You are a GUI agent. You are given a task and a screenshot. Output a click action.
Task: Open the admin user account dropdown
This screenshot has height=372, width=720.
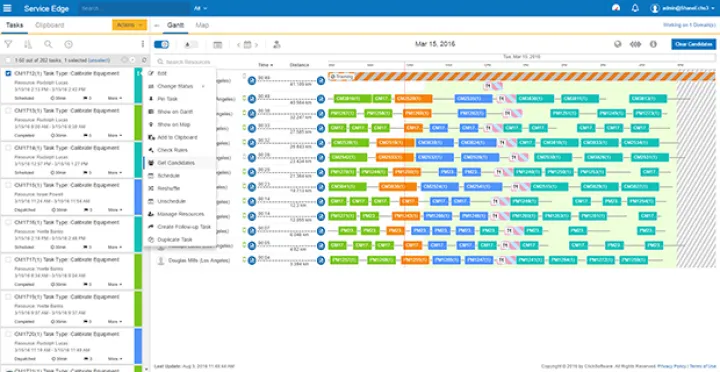pos(682,8)
